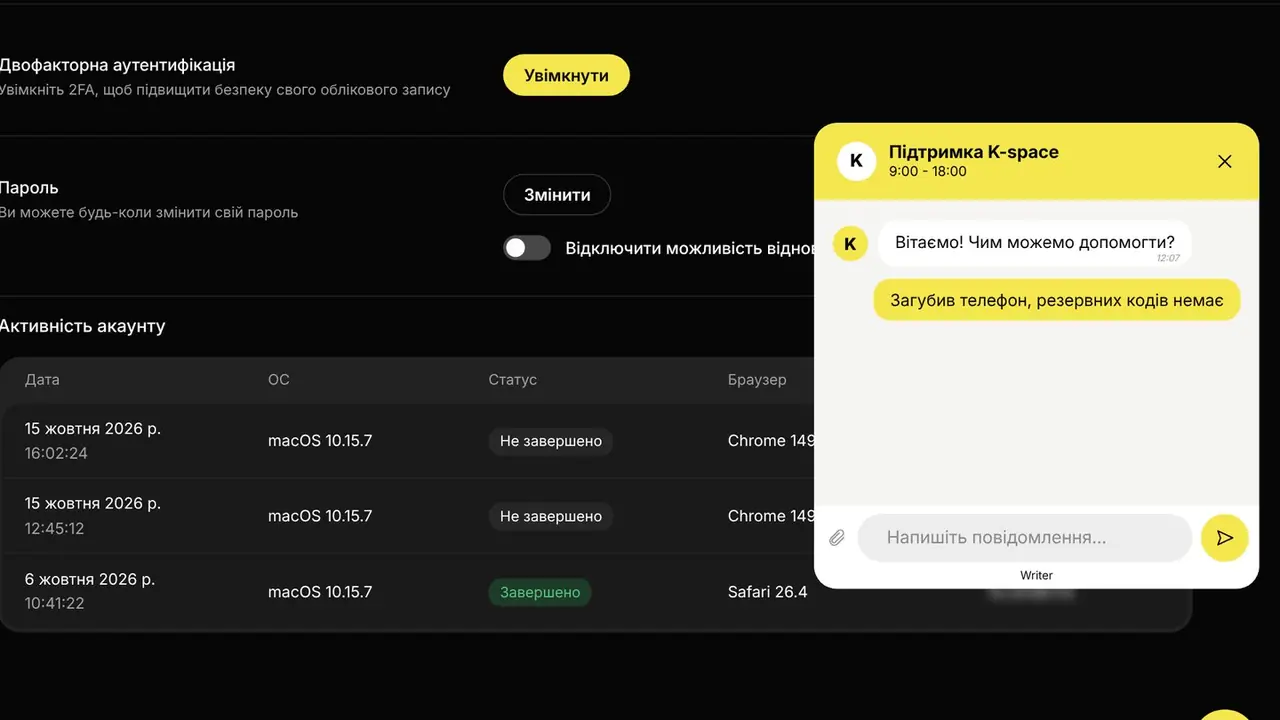Click the K avatar in chat header
Image resolution: width=1280 pixels, height=720 pixels.
point(856,161)
